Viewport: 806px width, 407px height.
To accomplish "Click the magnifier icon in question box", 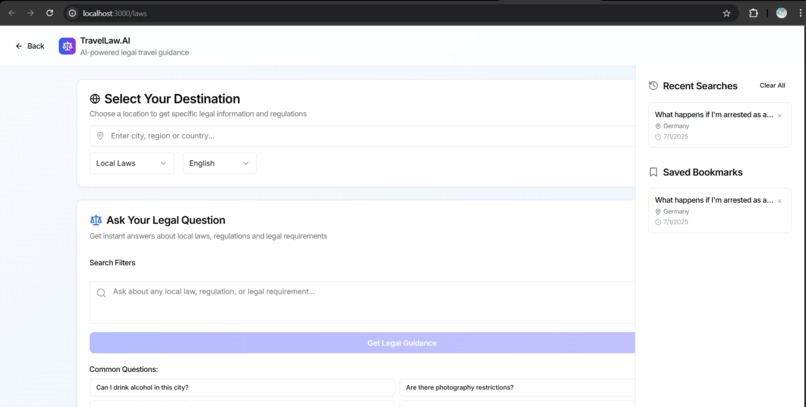I will point(101,292).
